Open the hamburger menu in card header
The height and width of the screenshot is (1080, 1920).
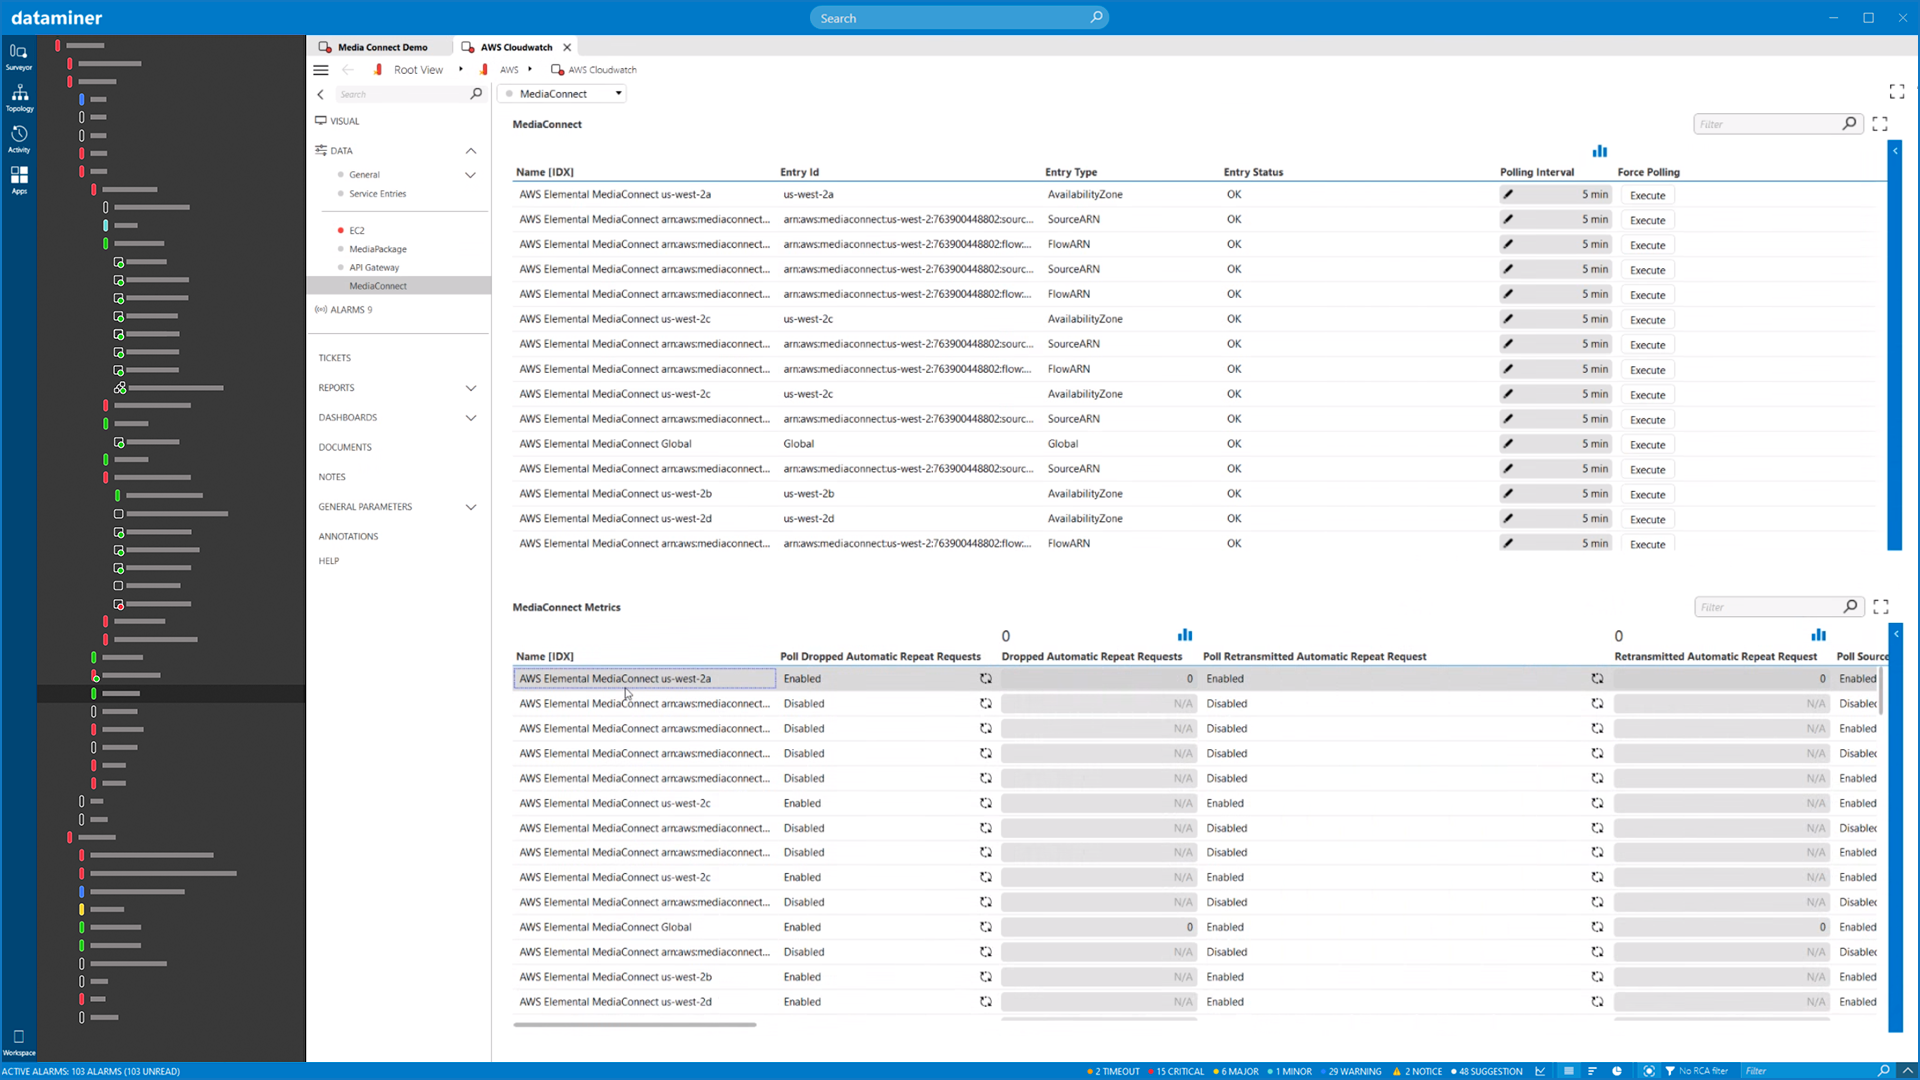[321, 70]
